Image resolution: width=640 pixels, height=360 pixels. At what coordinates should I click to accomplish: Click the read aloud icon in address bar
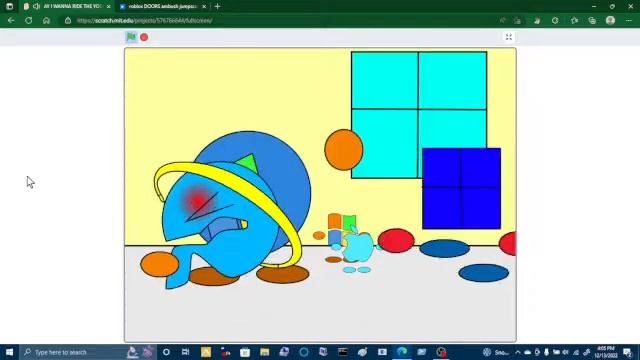(x=502, y=20)
